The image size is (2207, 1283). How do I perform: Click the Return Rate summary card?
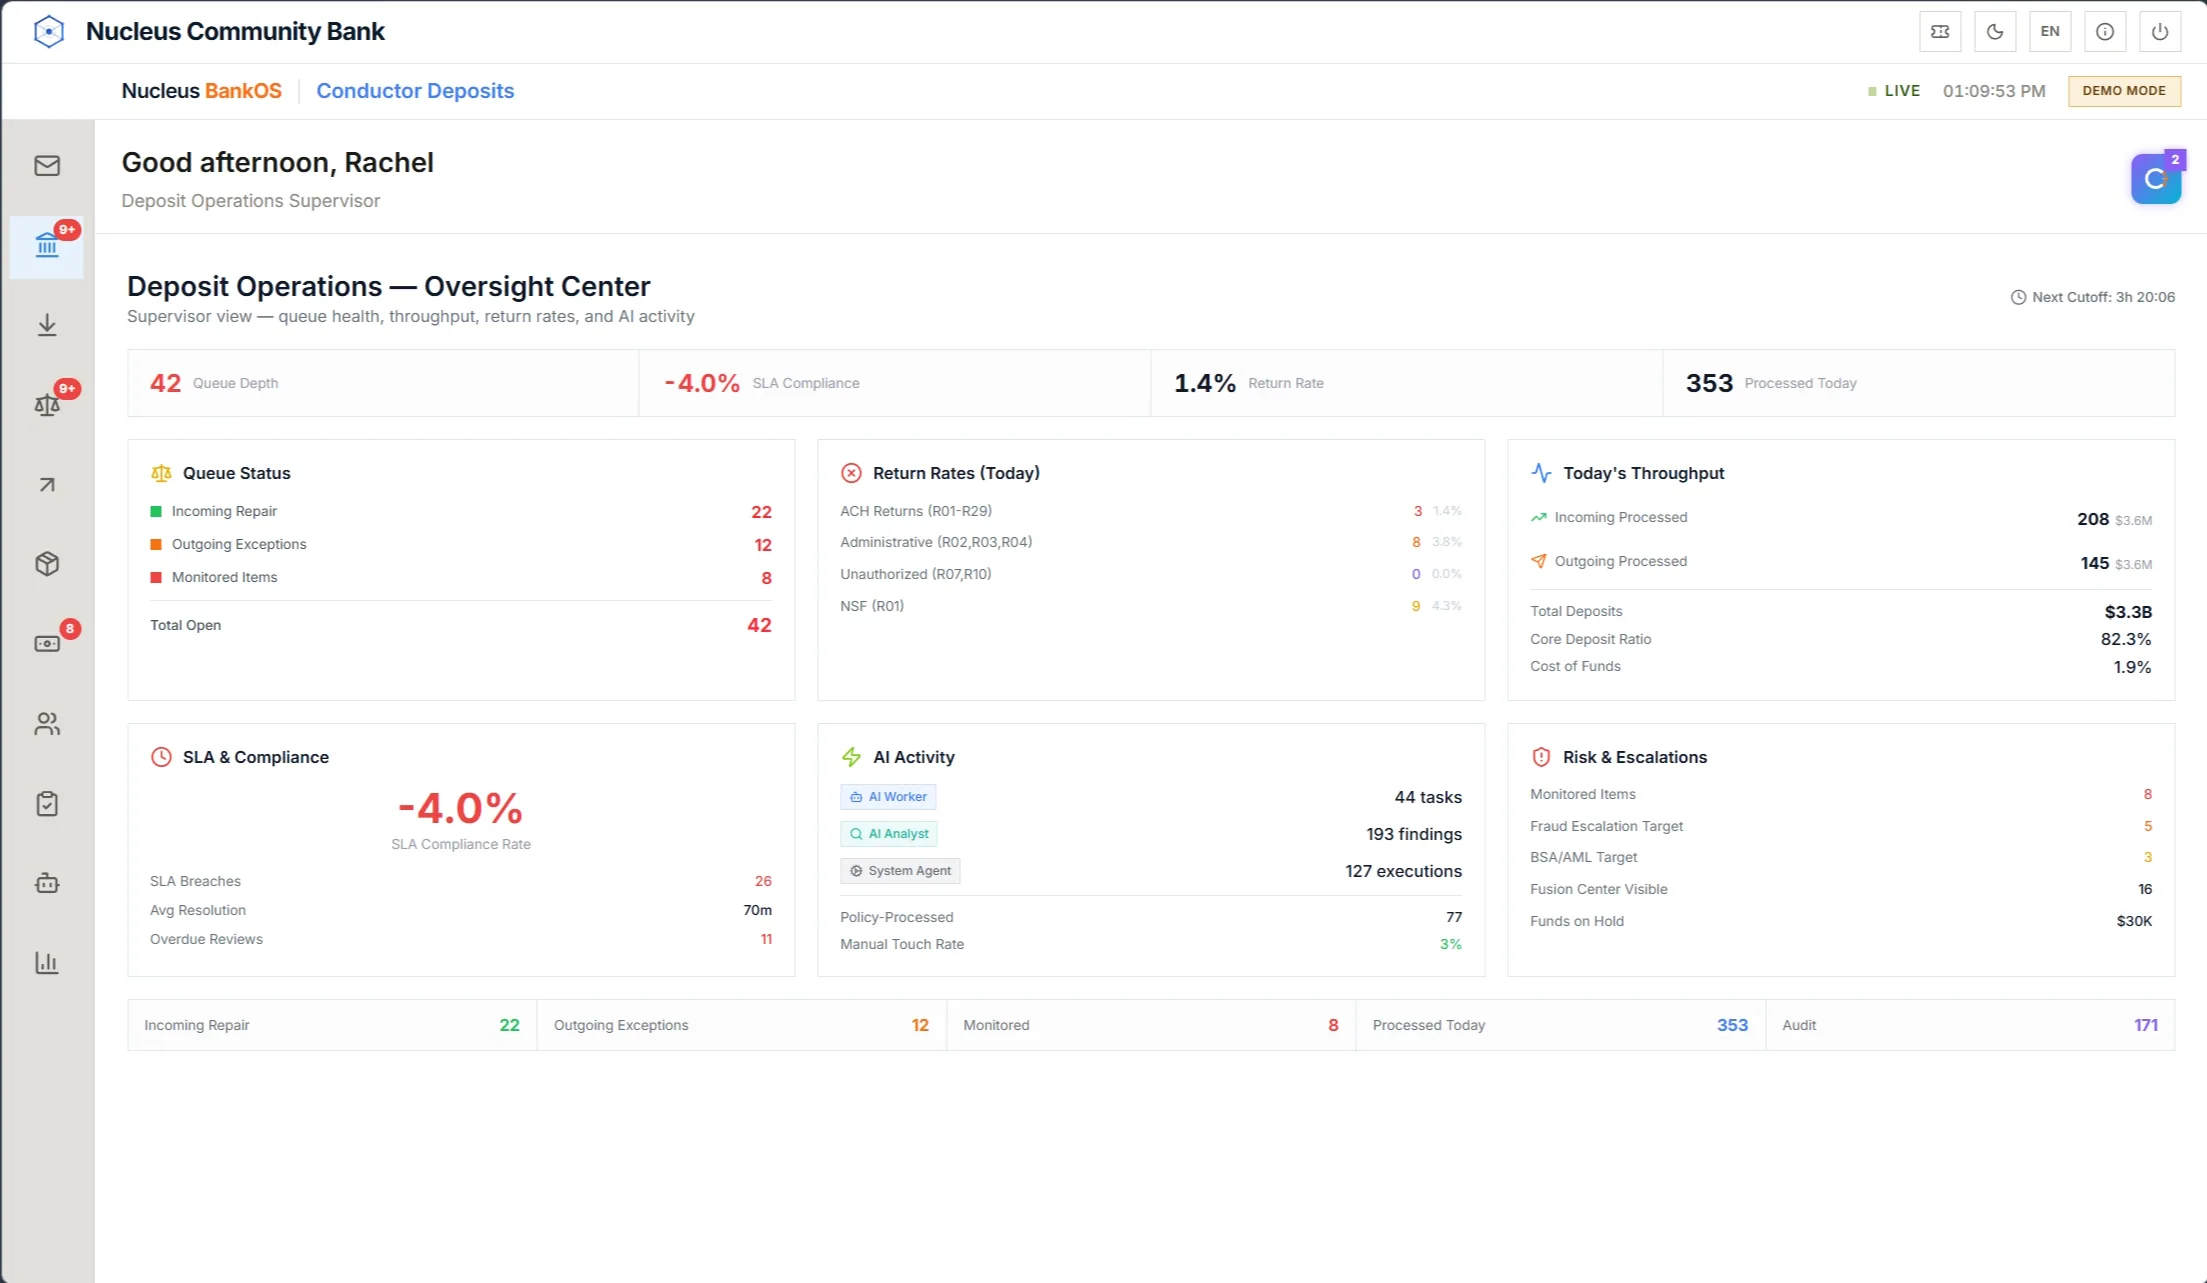coord(1407,383)
